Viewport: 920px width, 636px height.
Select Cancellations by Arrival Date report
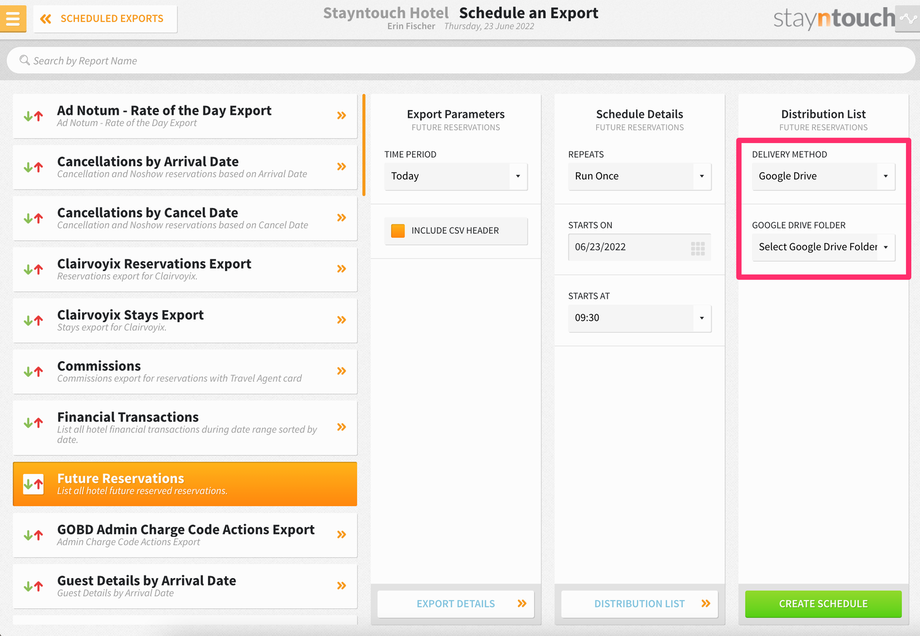tap(185, 167)
